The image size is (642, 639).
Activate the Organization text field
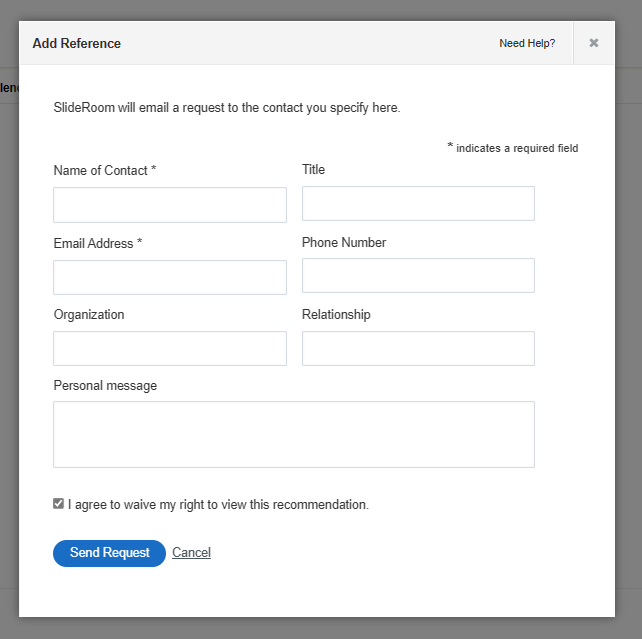click(170, 348)
